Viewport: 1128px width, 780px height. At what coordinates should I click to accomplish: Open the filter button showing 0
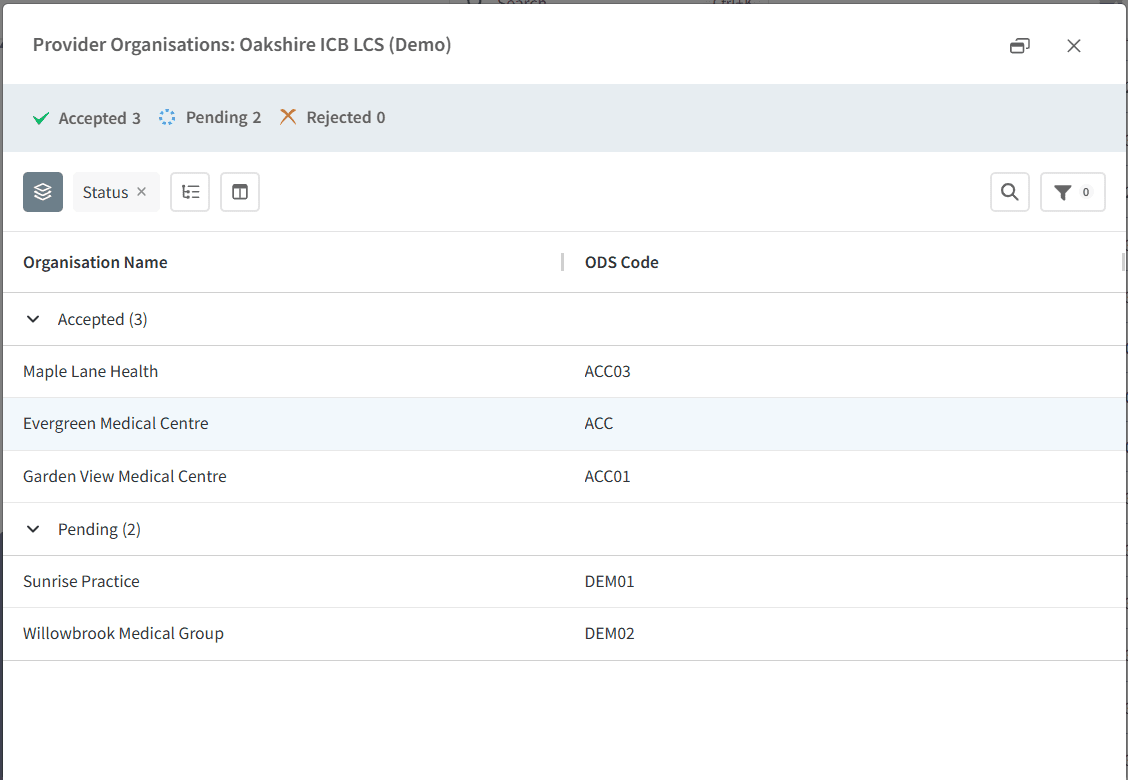(x=1073, y=192)
